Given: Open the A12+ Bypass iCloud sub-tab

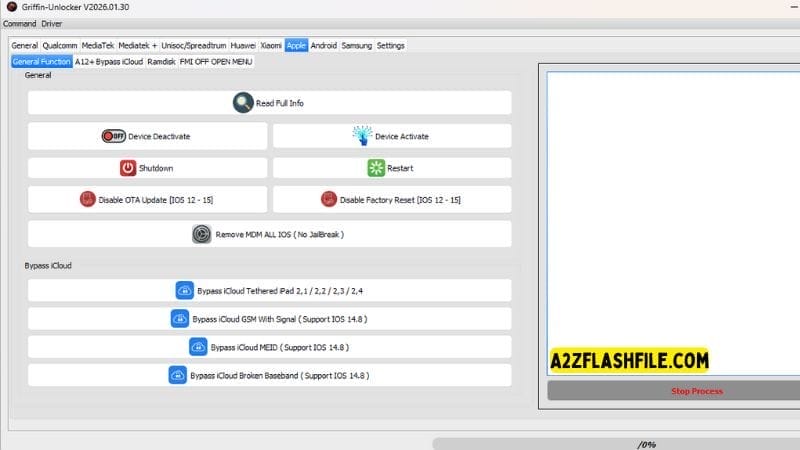Looking at the screenshot, I should point(109,61).
